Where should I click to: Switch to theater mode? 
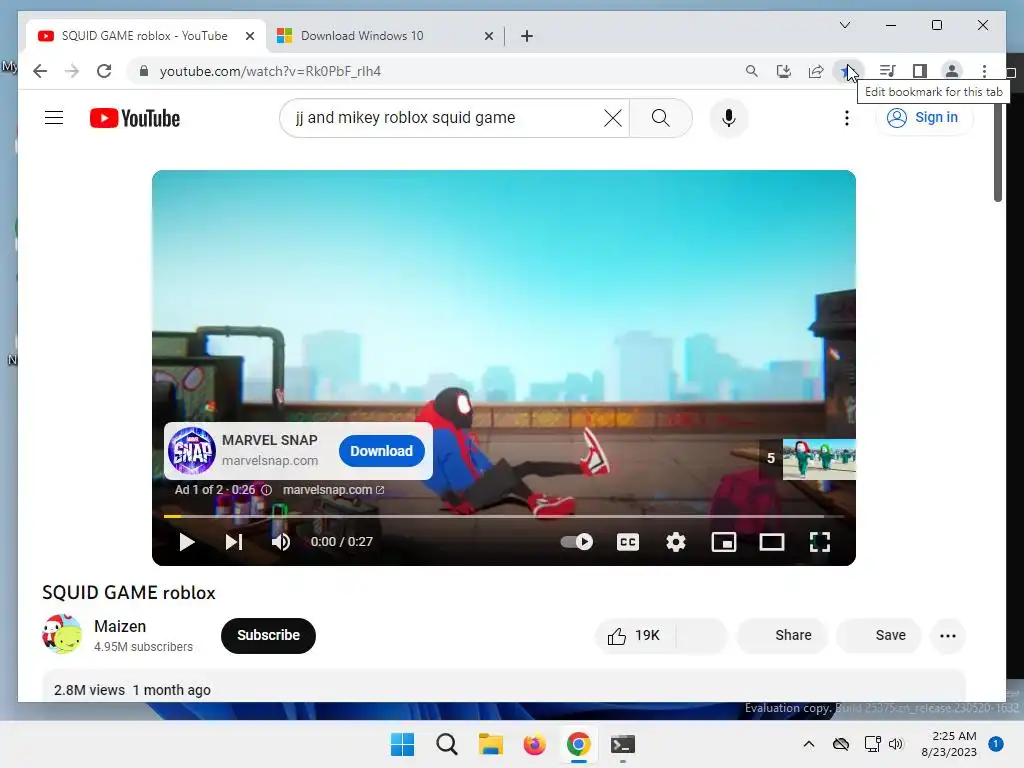(x=771, y=542)
